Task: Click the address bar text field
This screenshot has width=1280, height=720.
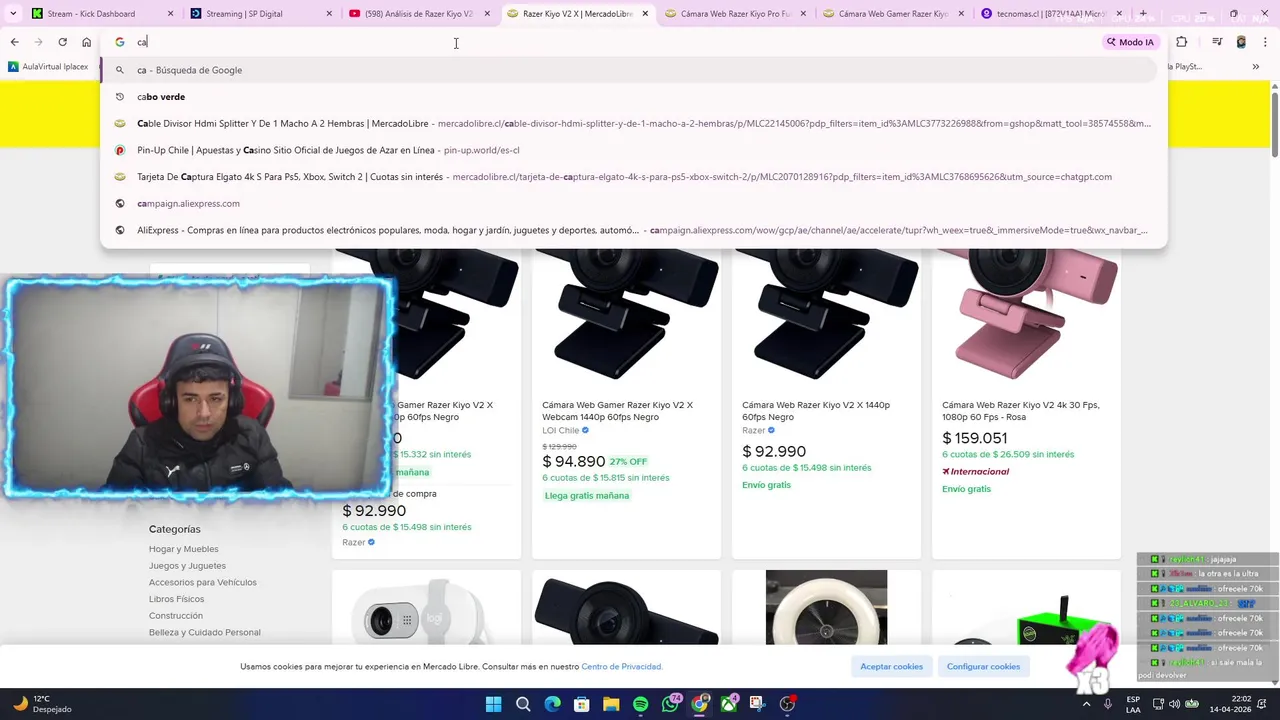Action: tap(615, 42)
